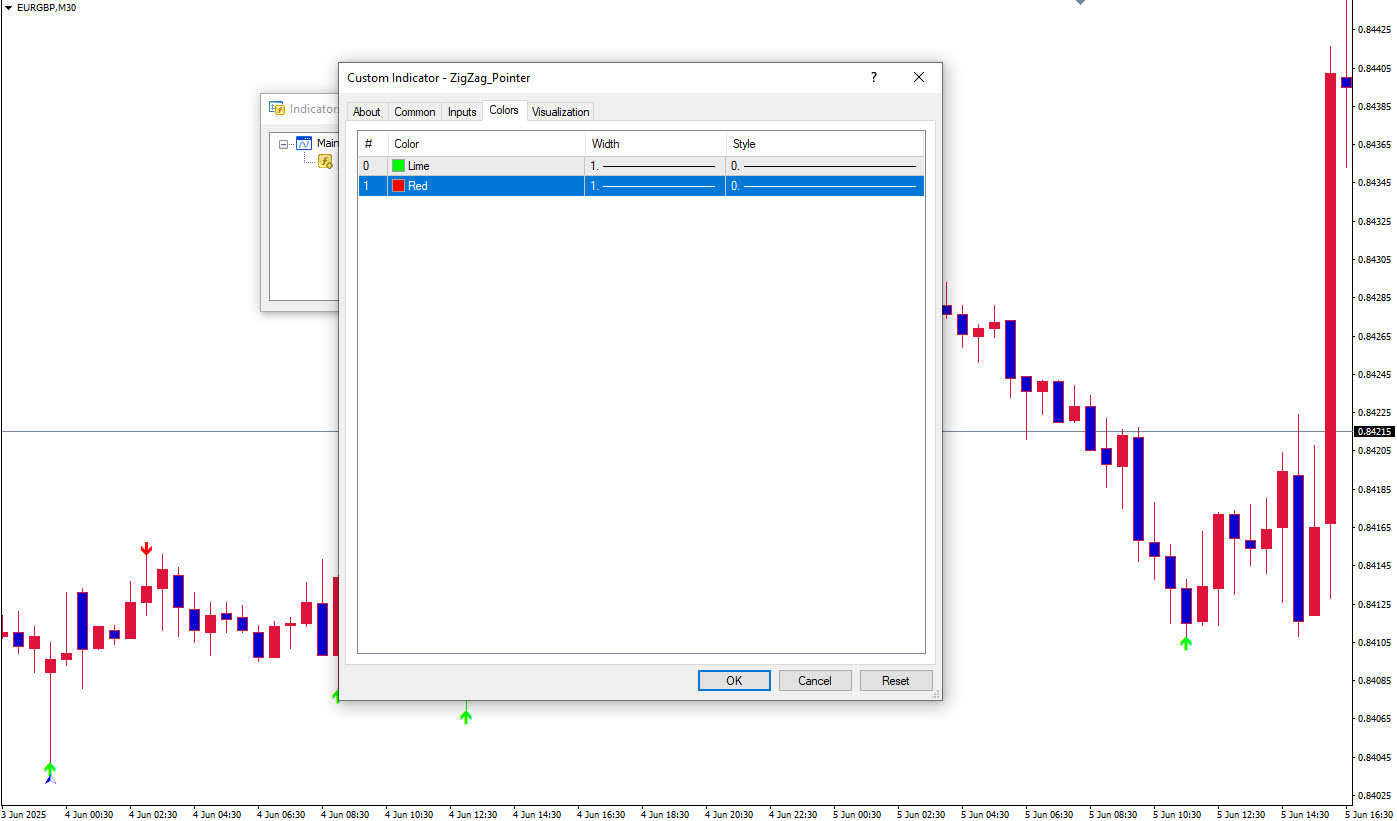1397x821 pixels.
Task: Click the dialog title Custom Indicator - ZigZag_Pointer
Action: click(439, 78)
